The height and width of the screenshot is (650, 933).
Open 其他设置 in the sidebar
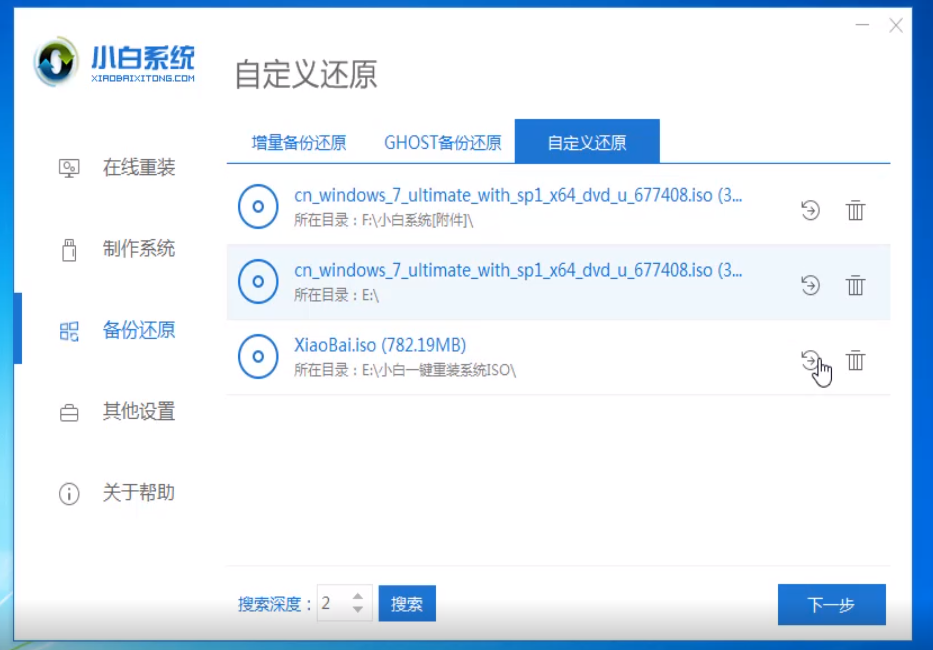coord(138,411)
